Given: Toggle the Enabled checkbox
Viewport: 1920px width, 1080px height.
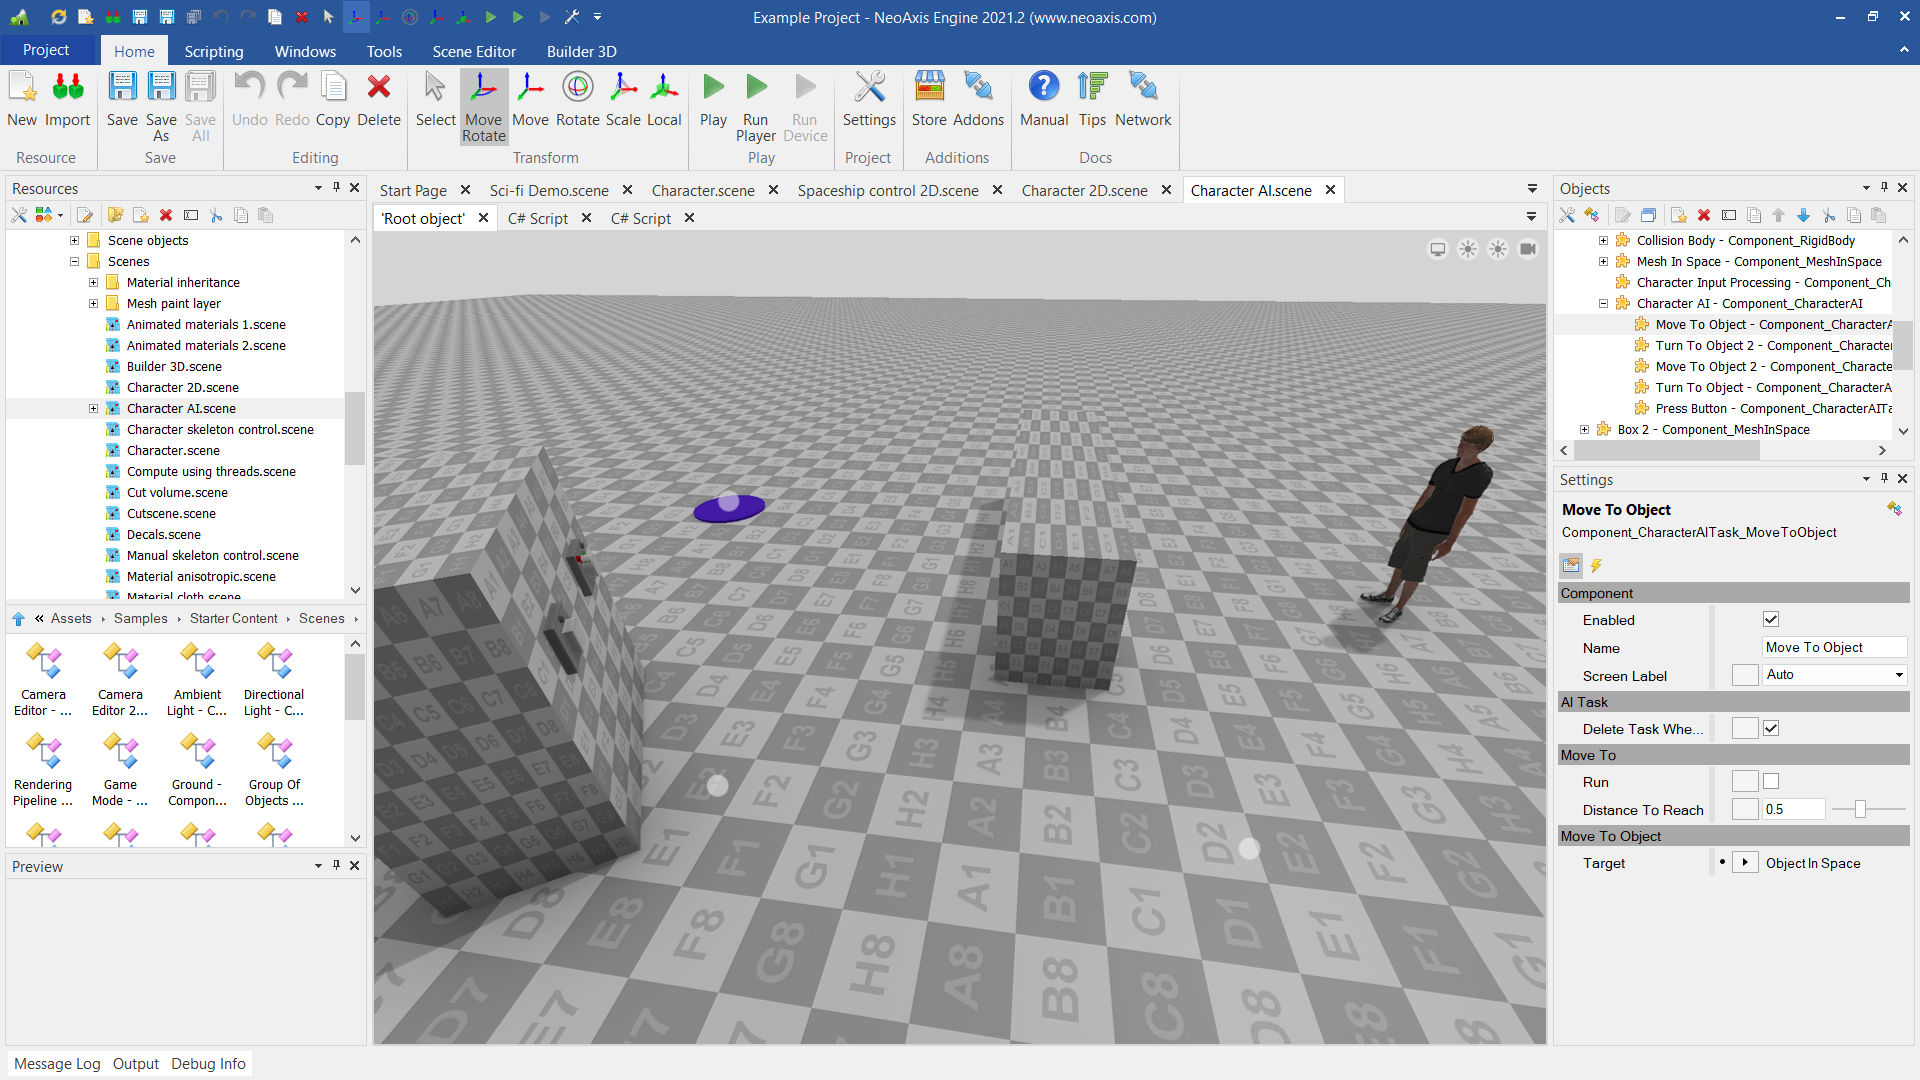Looking at the screenshot, I should [1771, 620].
